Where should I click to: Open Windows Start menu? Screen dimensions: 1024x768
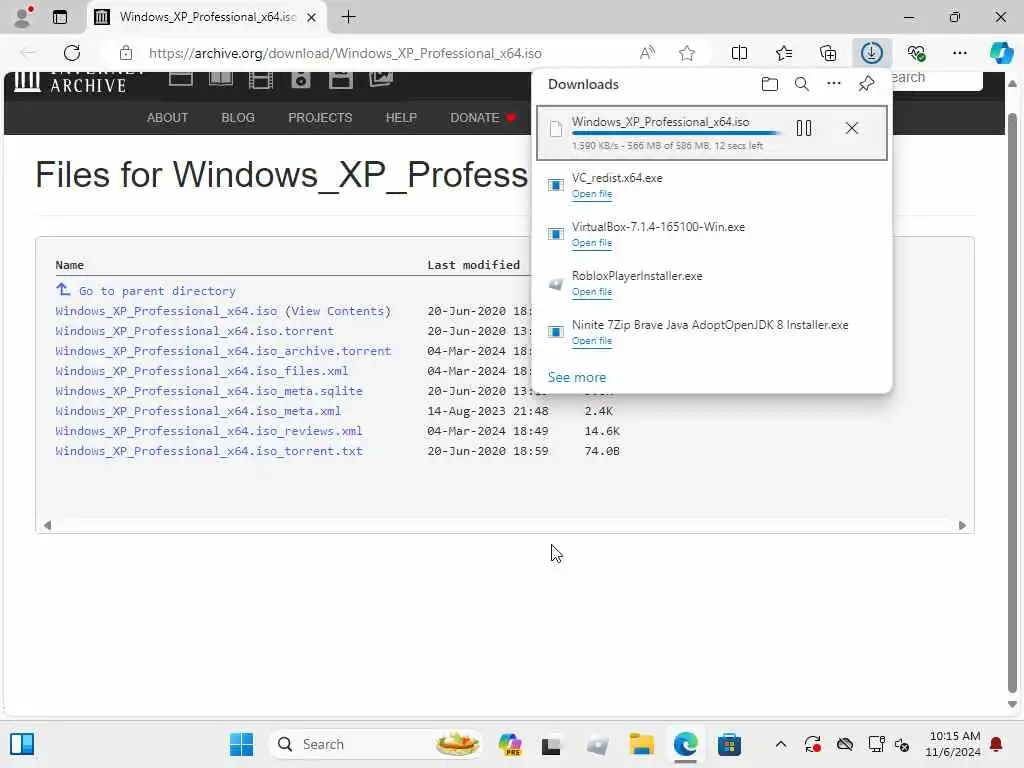click(241, 744)
